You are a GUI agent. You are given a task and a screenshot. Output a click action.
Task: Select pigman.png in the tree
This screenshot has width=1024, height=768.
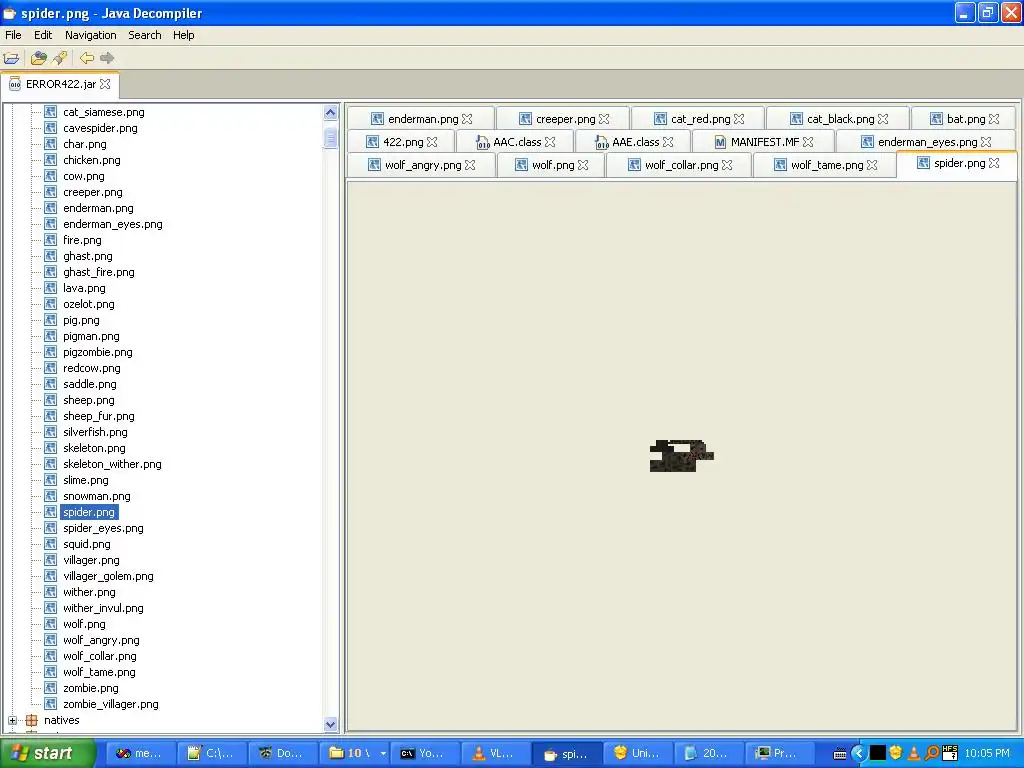tap(91, 336)
